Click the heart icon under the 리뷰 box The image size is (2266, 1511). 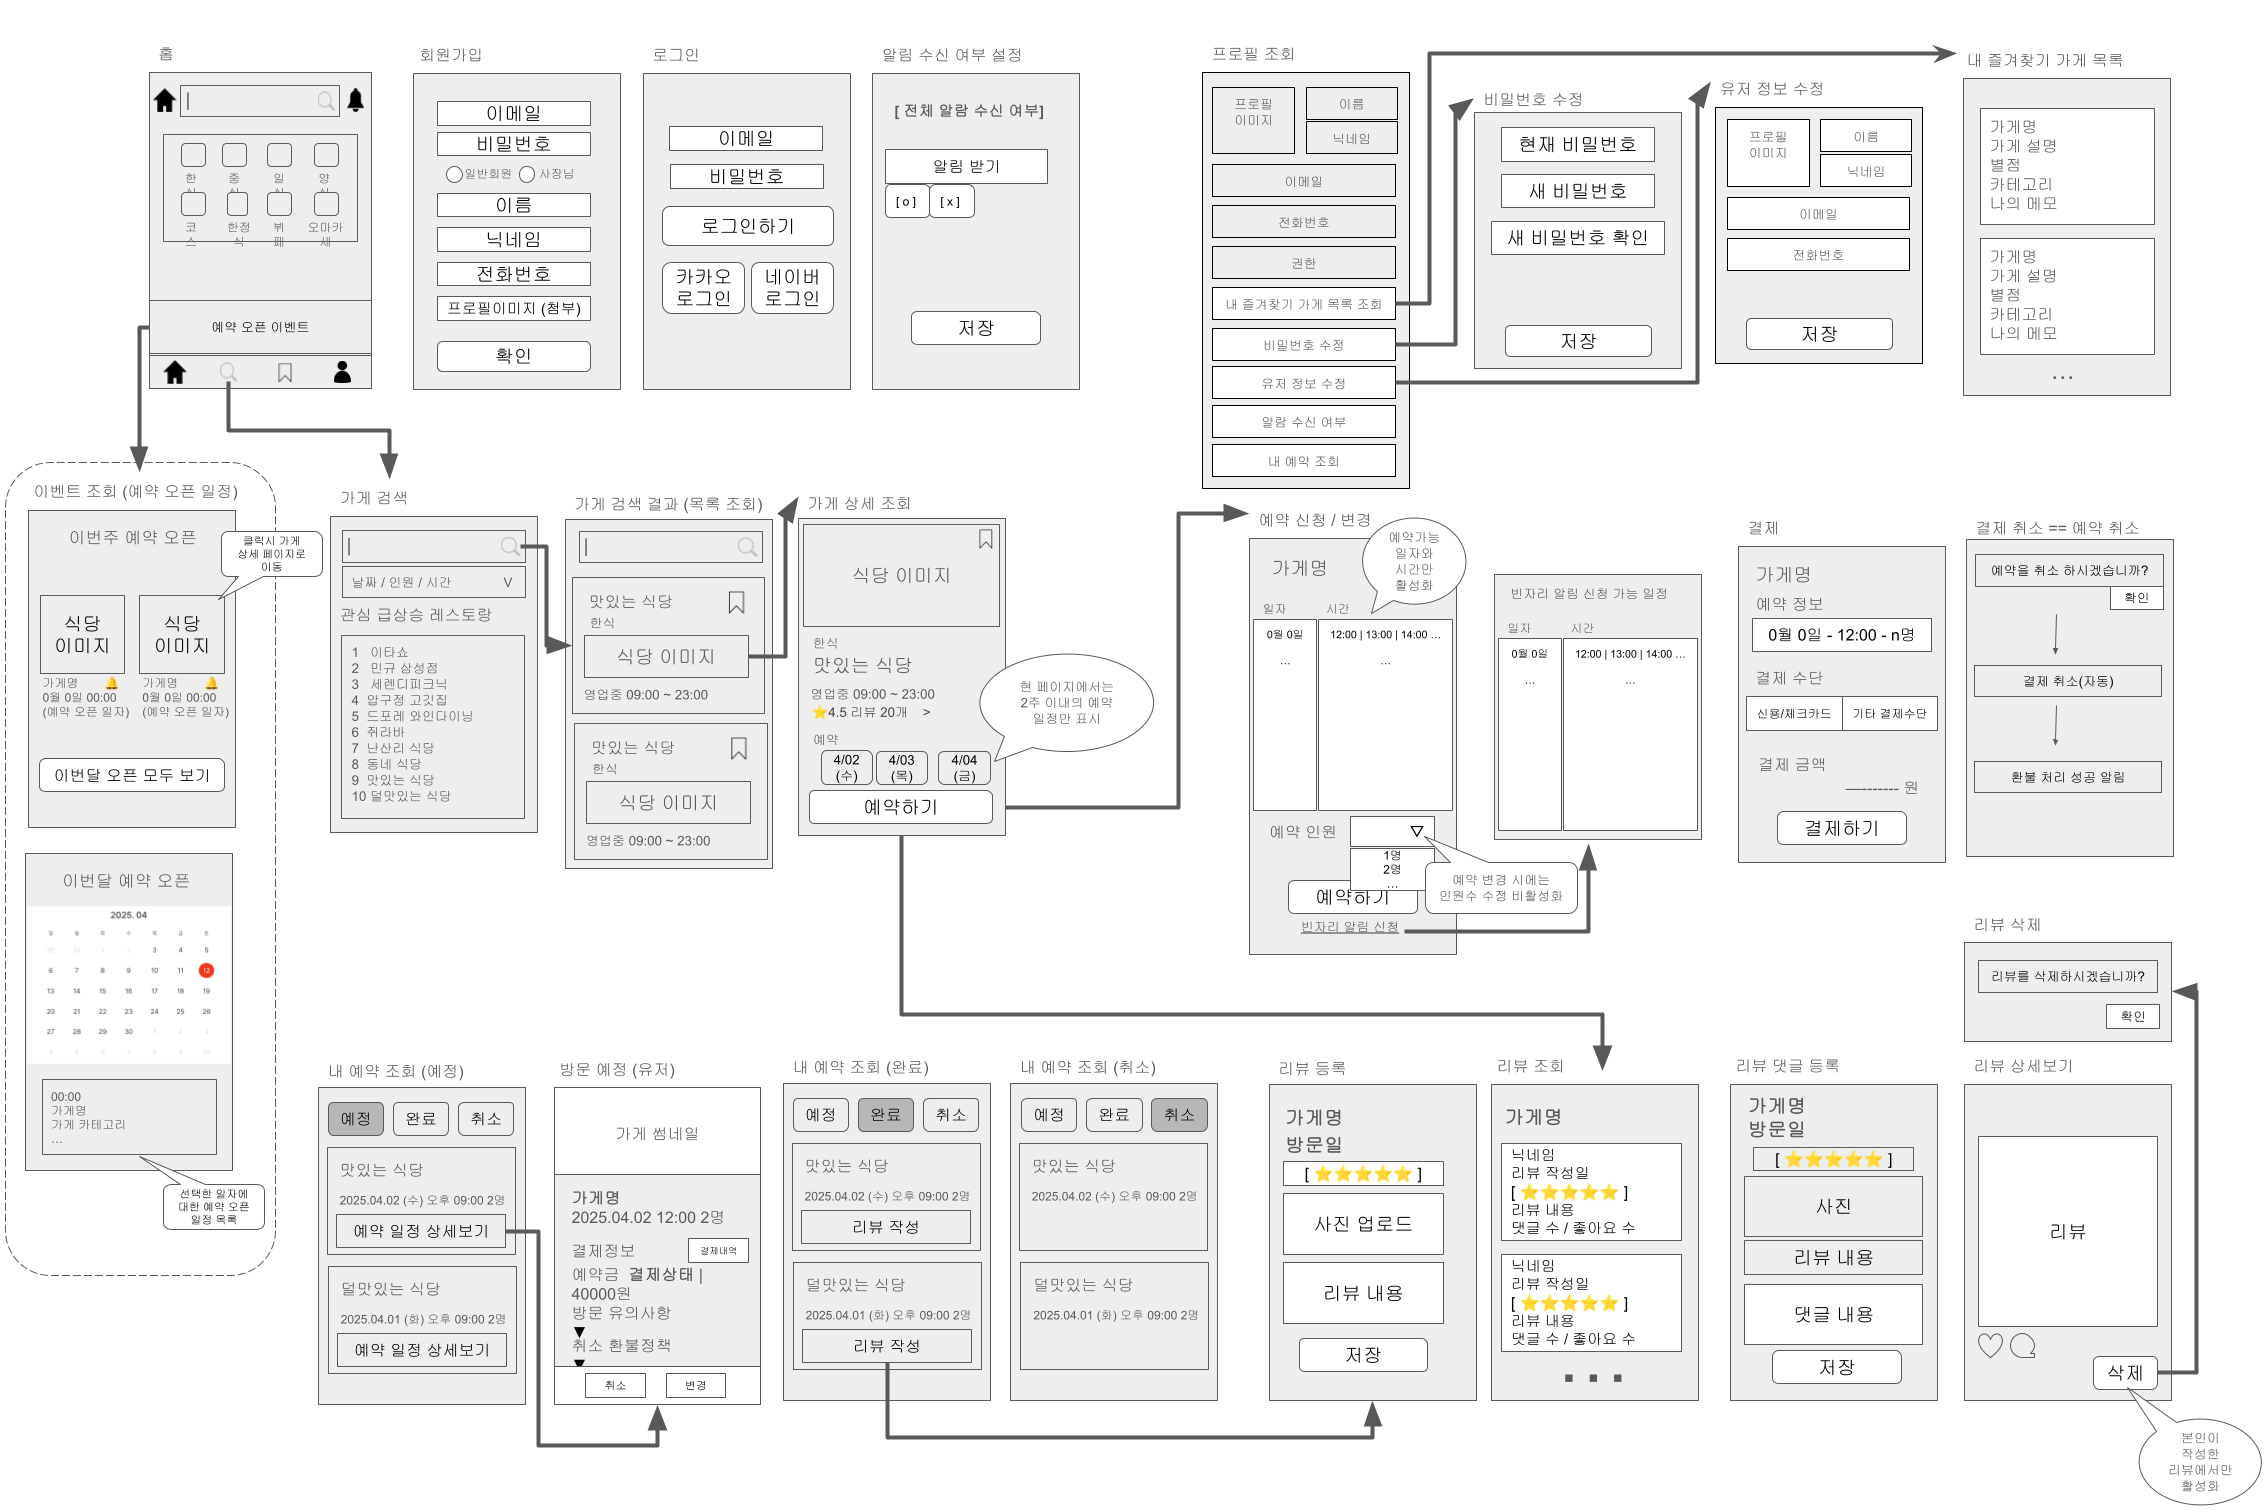pos(1990,1346)
